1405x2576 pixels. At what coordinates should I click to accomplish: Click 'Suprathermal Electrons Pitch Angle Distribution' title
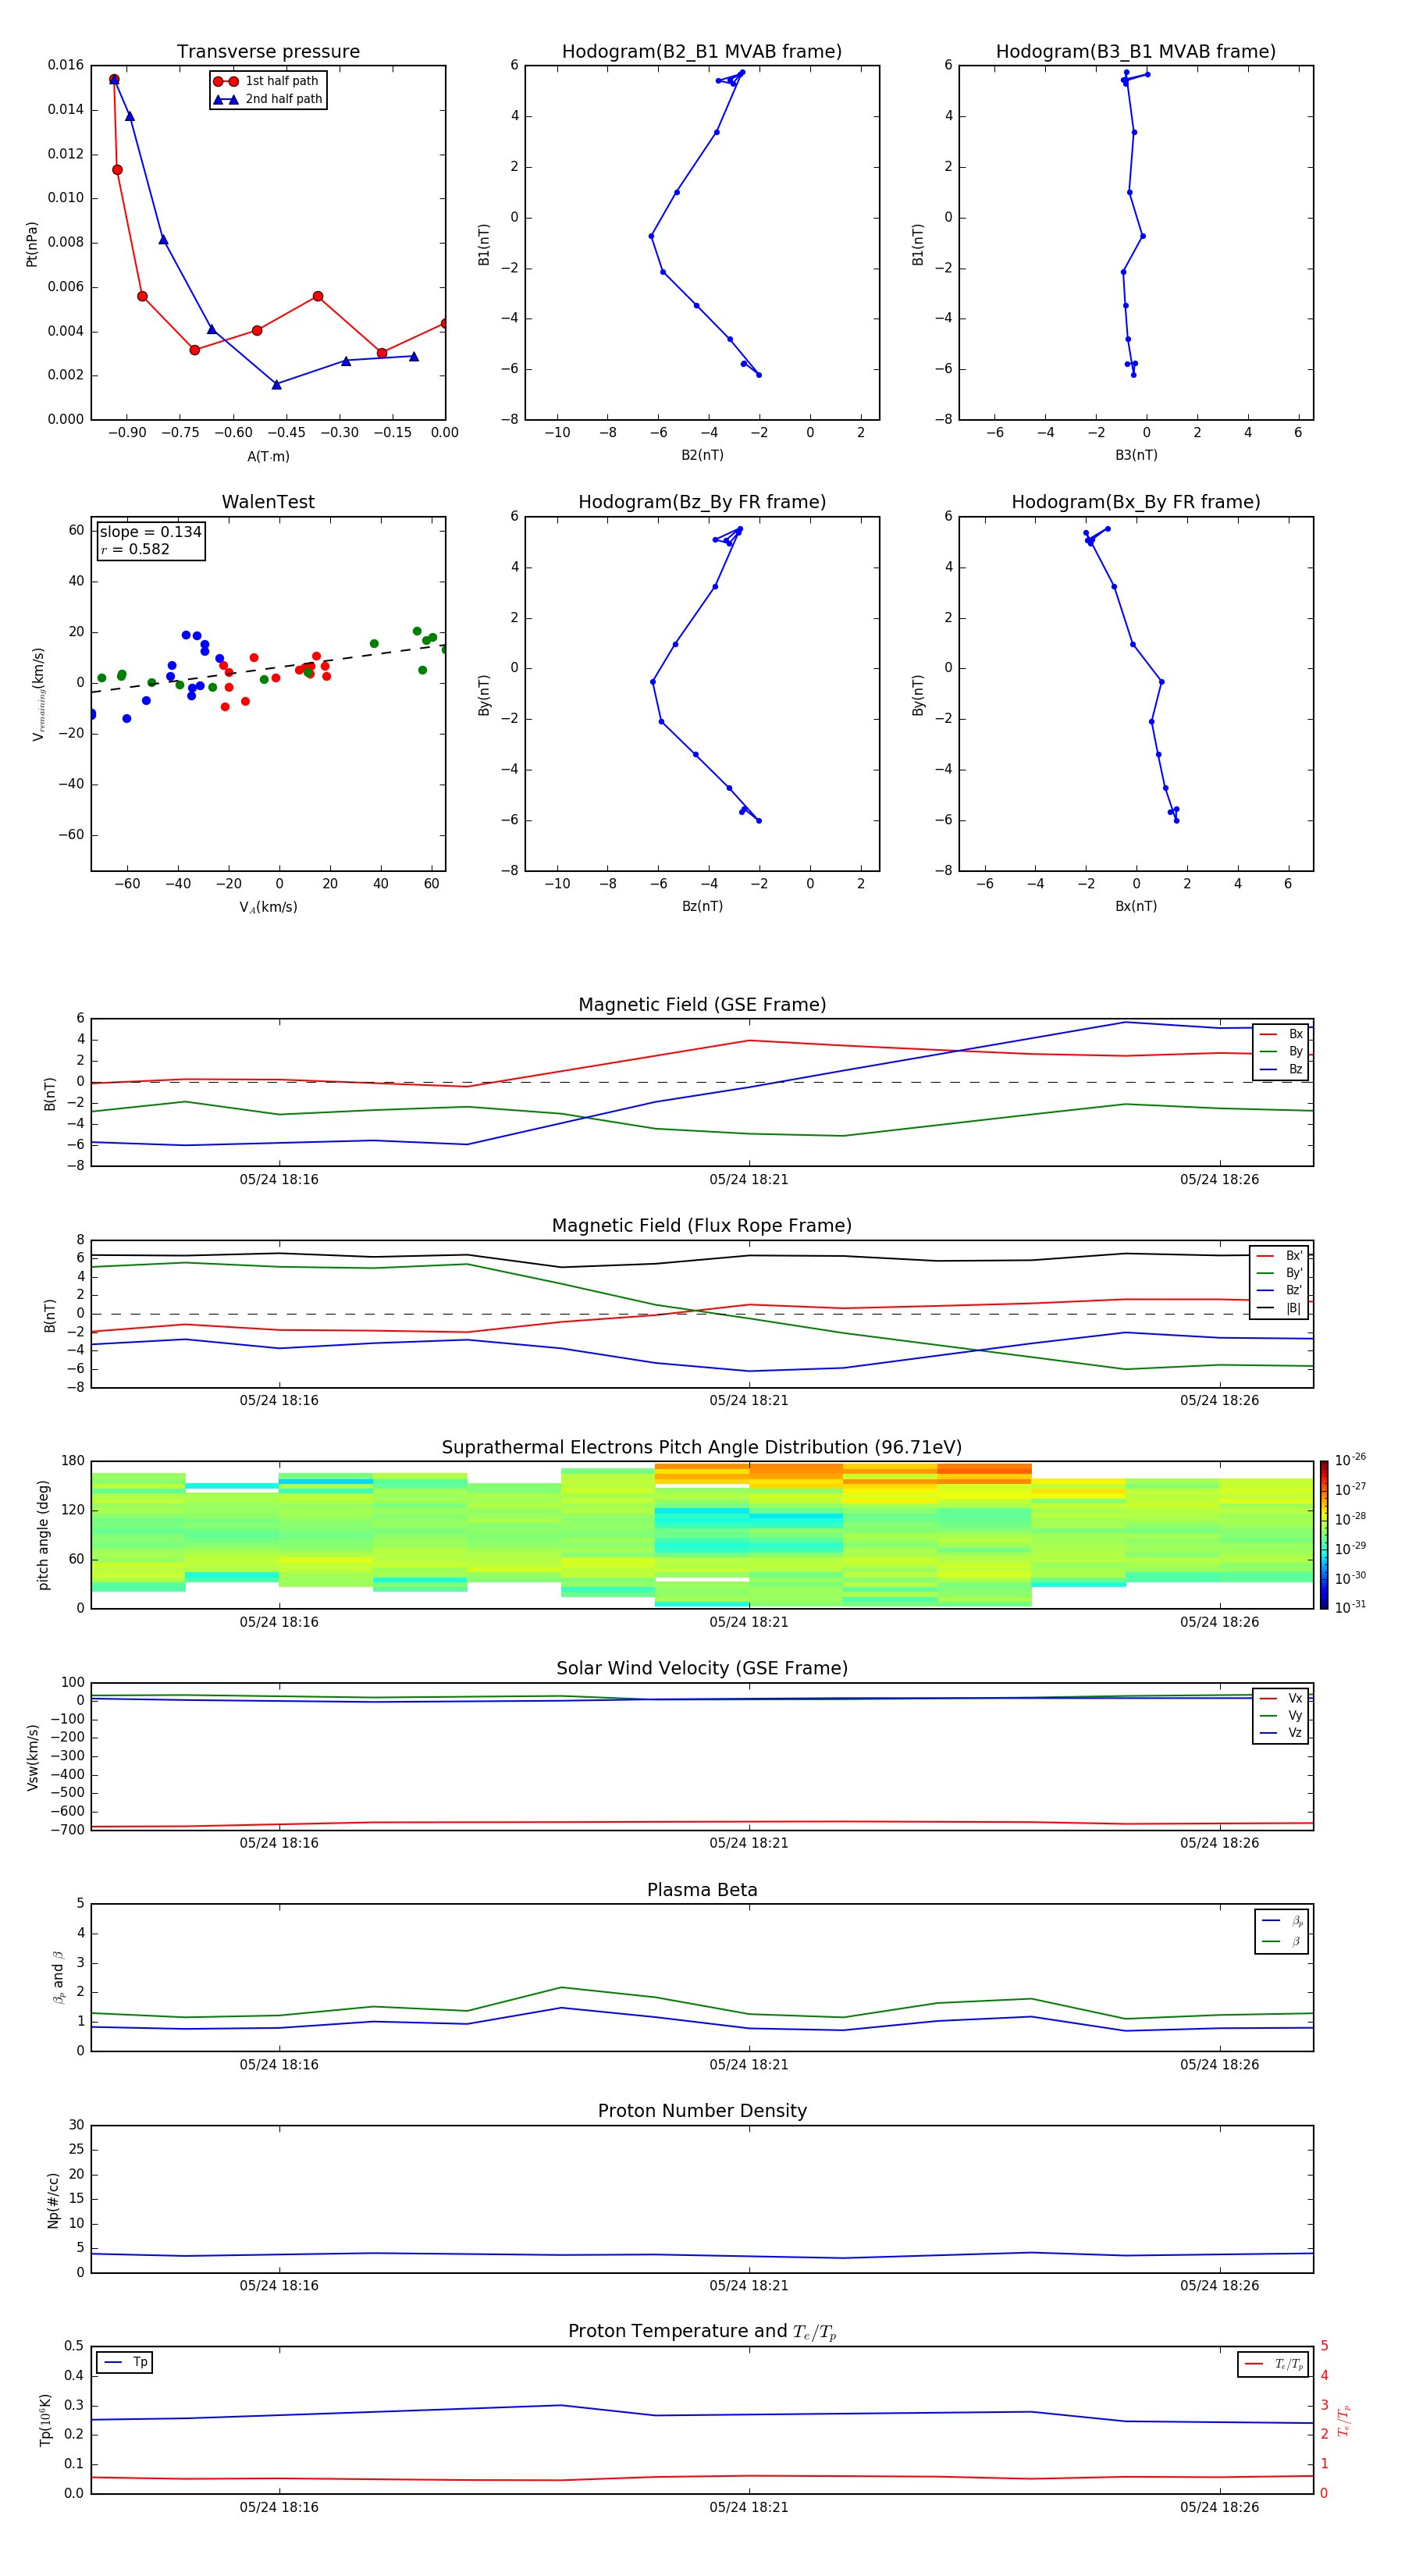pos(702,1447)
